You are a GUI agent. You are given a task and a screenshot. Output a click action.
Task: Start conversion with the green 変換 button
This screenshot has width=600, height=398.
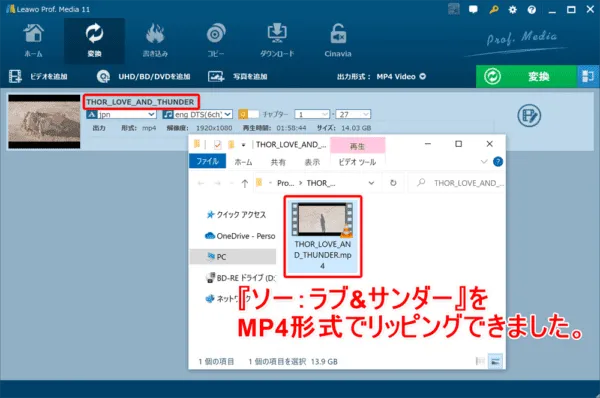[x=526, y=77]
